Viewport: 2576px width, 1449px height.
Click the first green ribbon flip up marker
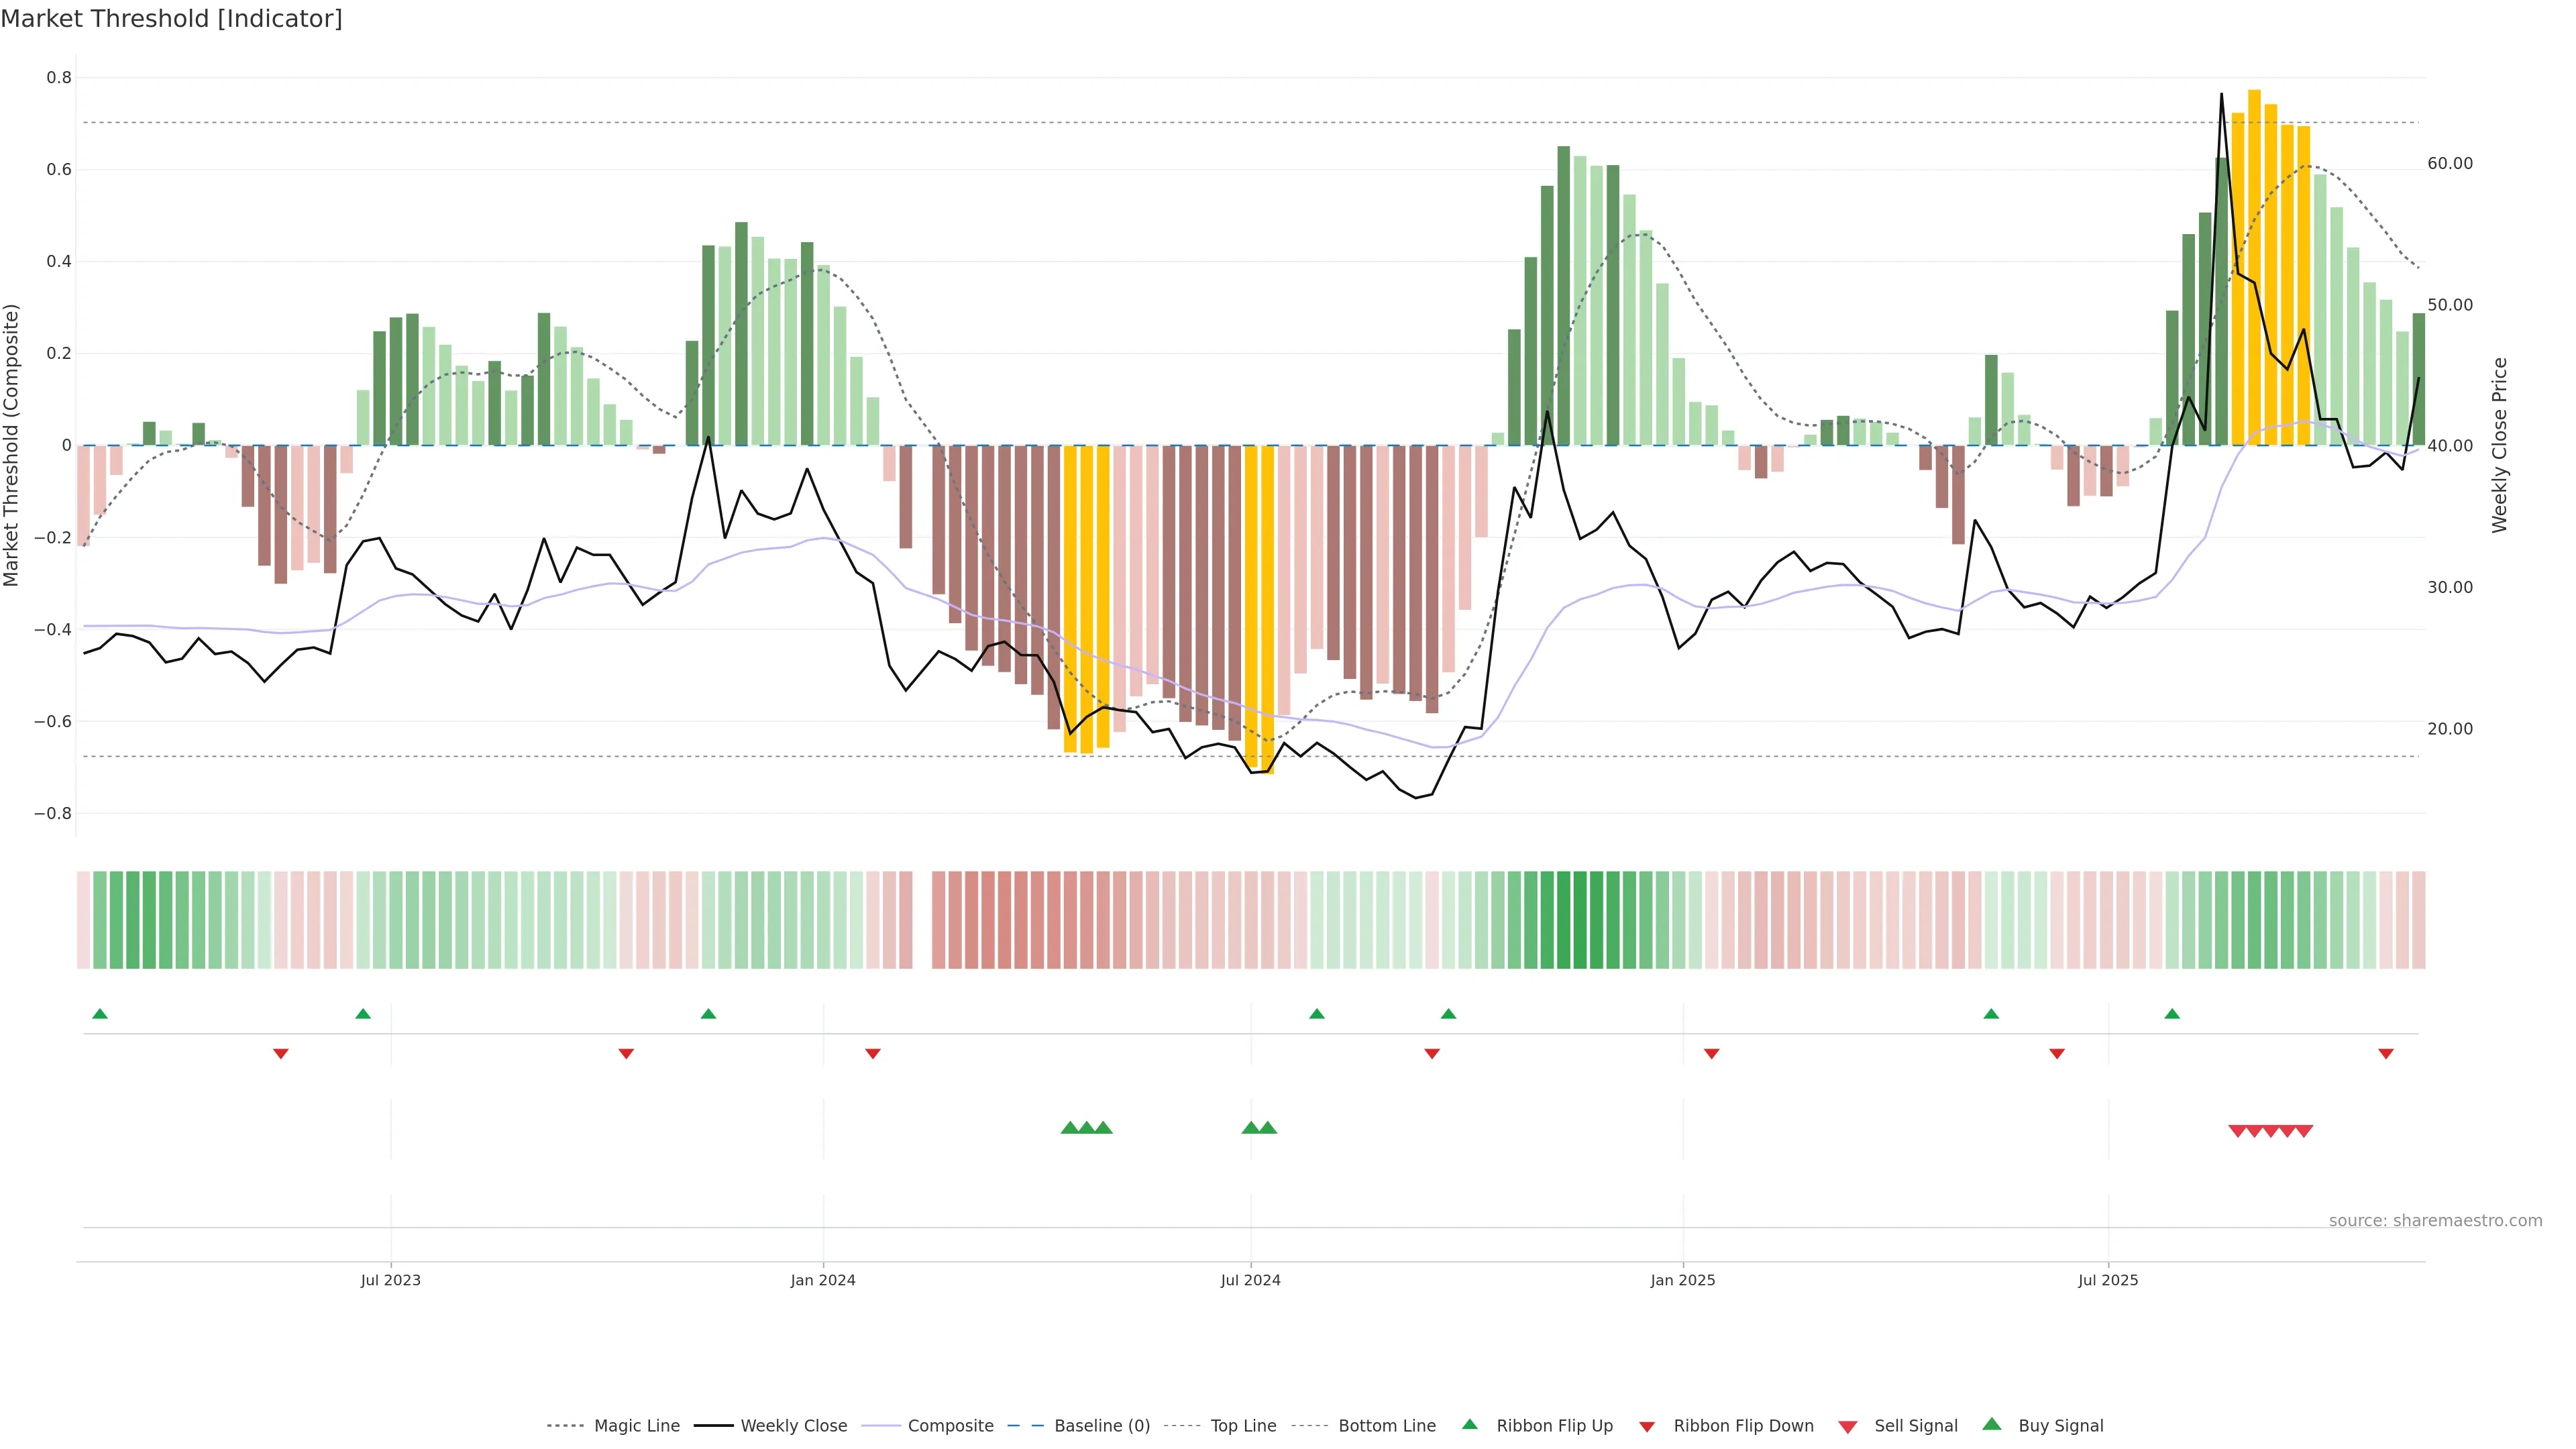pyautogui.click(x=100, y=1014)
